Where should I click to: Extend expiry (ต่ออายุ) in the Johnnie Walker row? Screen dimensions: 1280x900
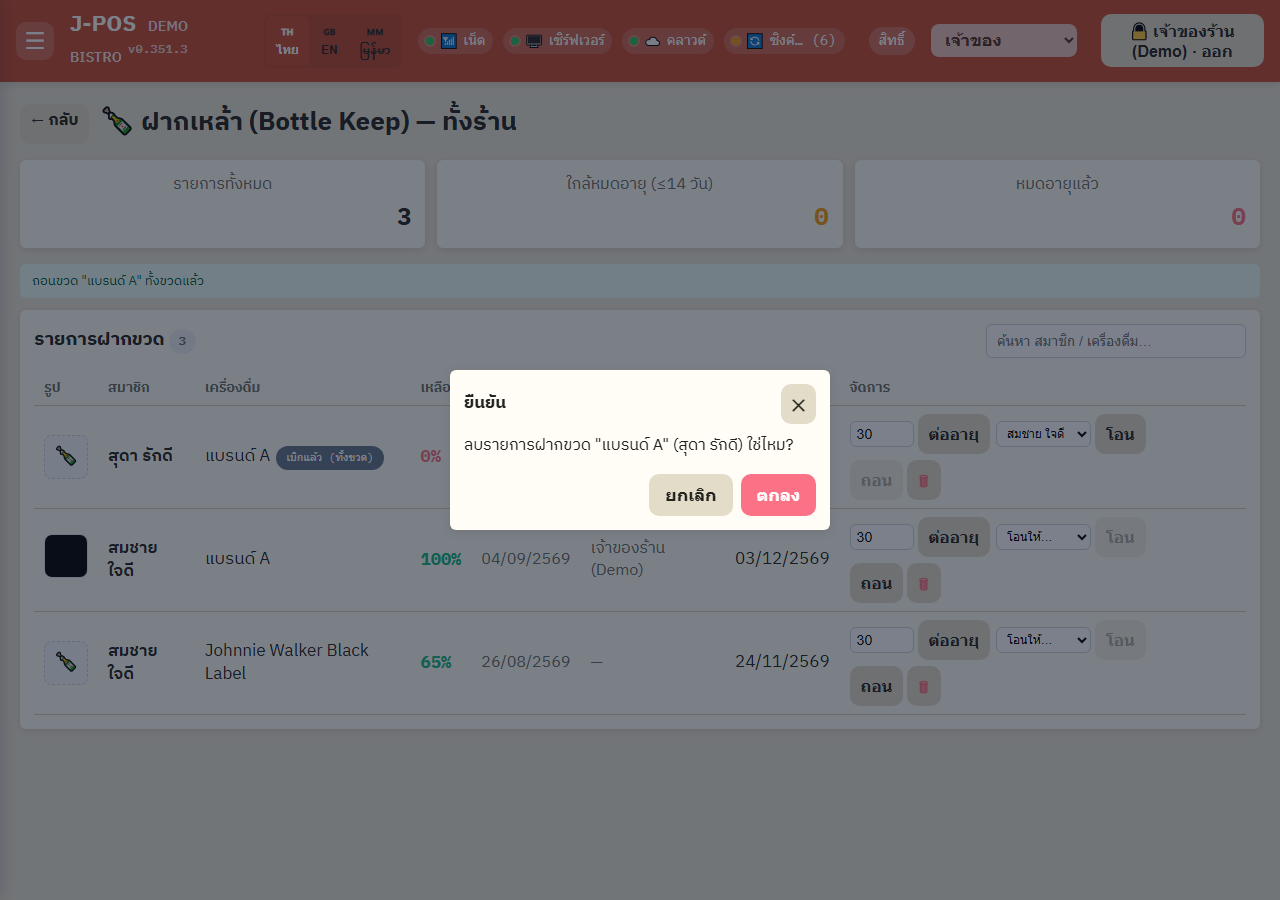(954, 640)
